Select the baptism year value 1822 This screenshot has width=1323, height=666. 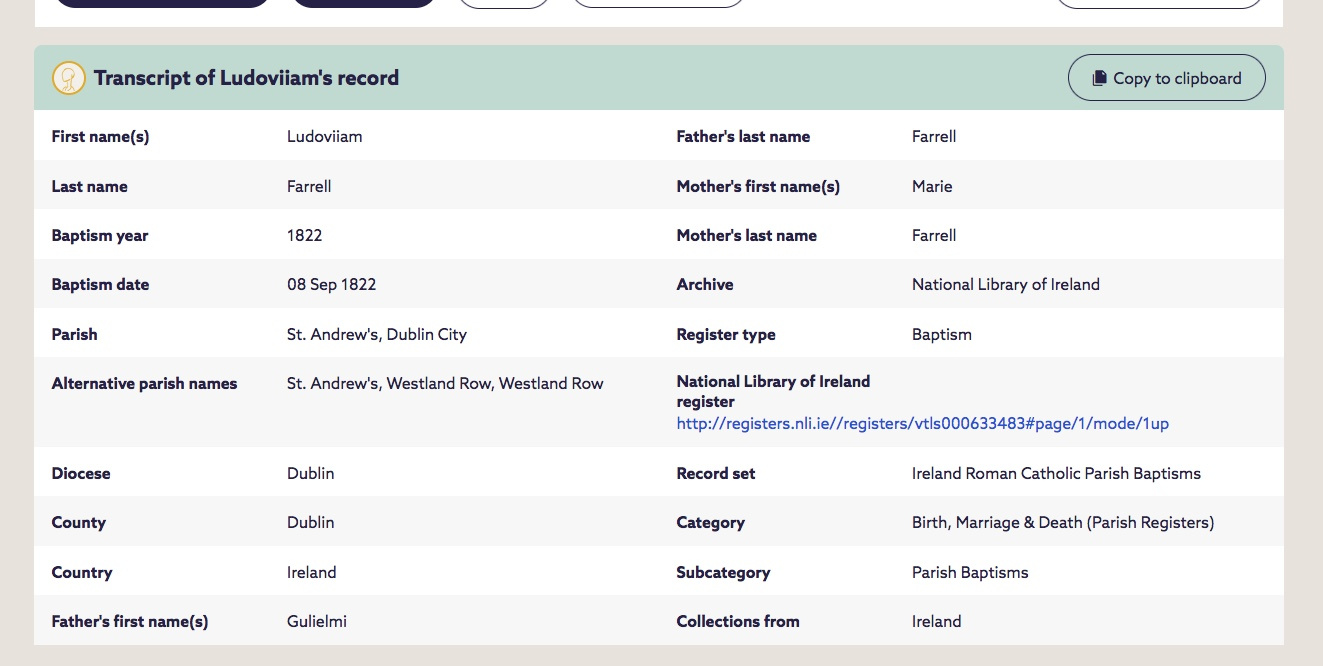pos(304,235)
